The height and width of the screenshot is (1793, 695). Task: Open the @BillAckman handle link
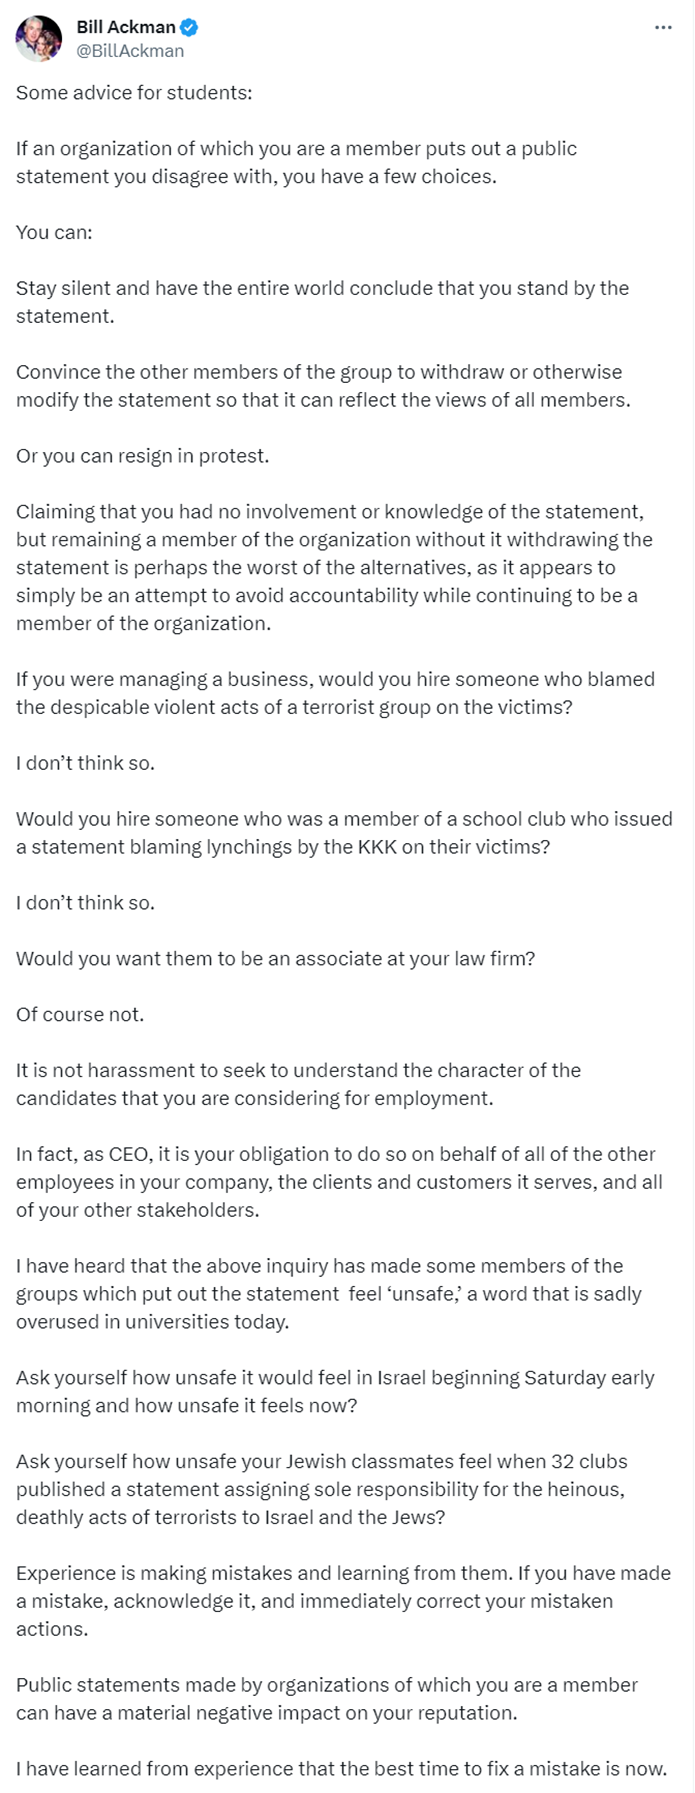pyautogui.click(x=130, y=50)
